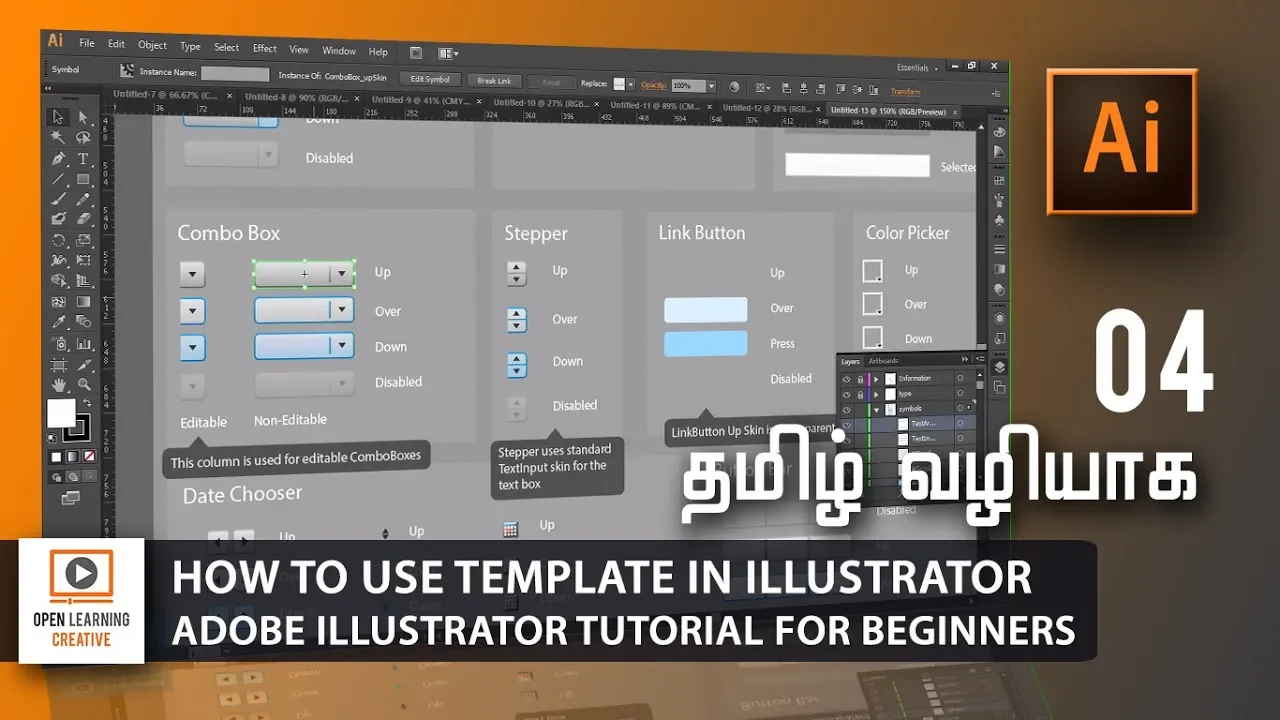Image resolution: width=1280 pixels, height=720 pixels.
Task: Select the Pencil tool
Action: (x=83, y=198)
